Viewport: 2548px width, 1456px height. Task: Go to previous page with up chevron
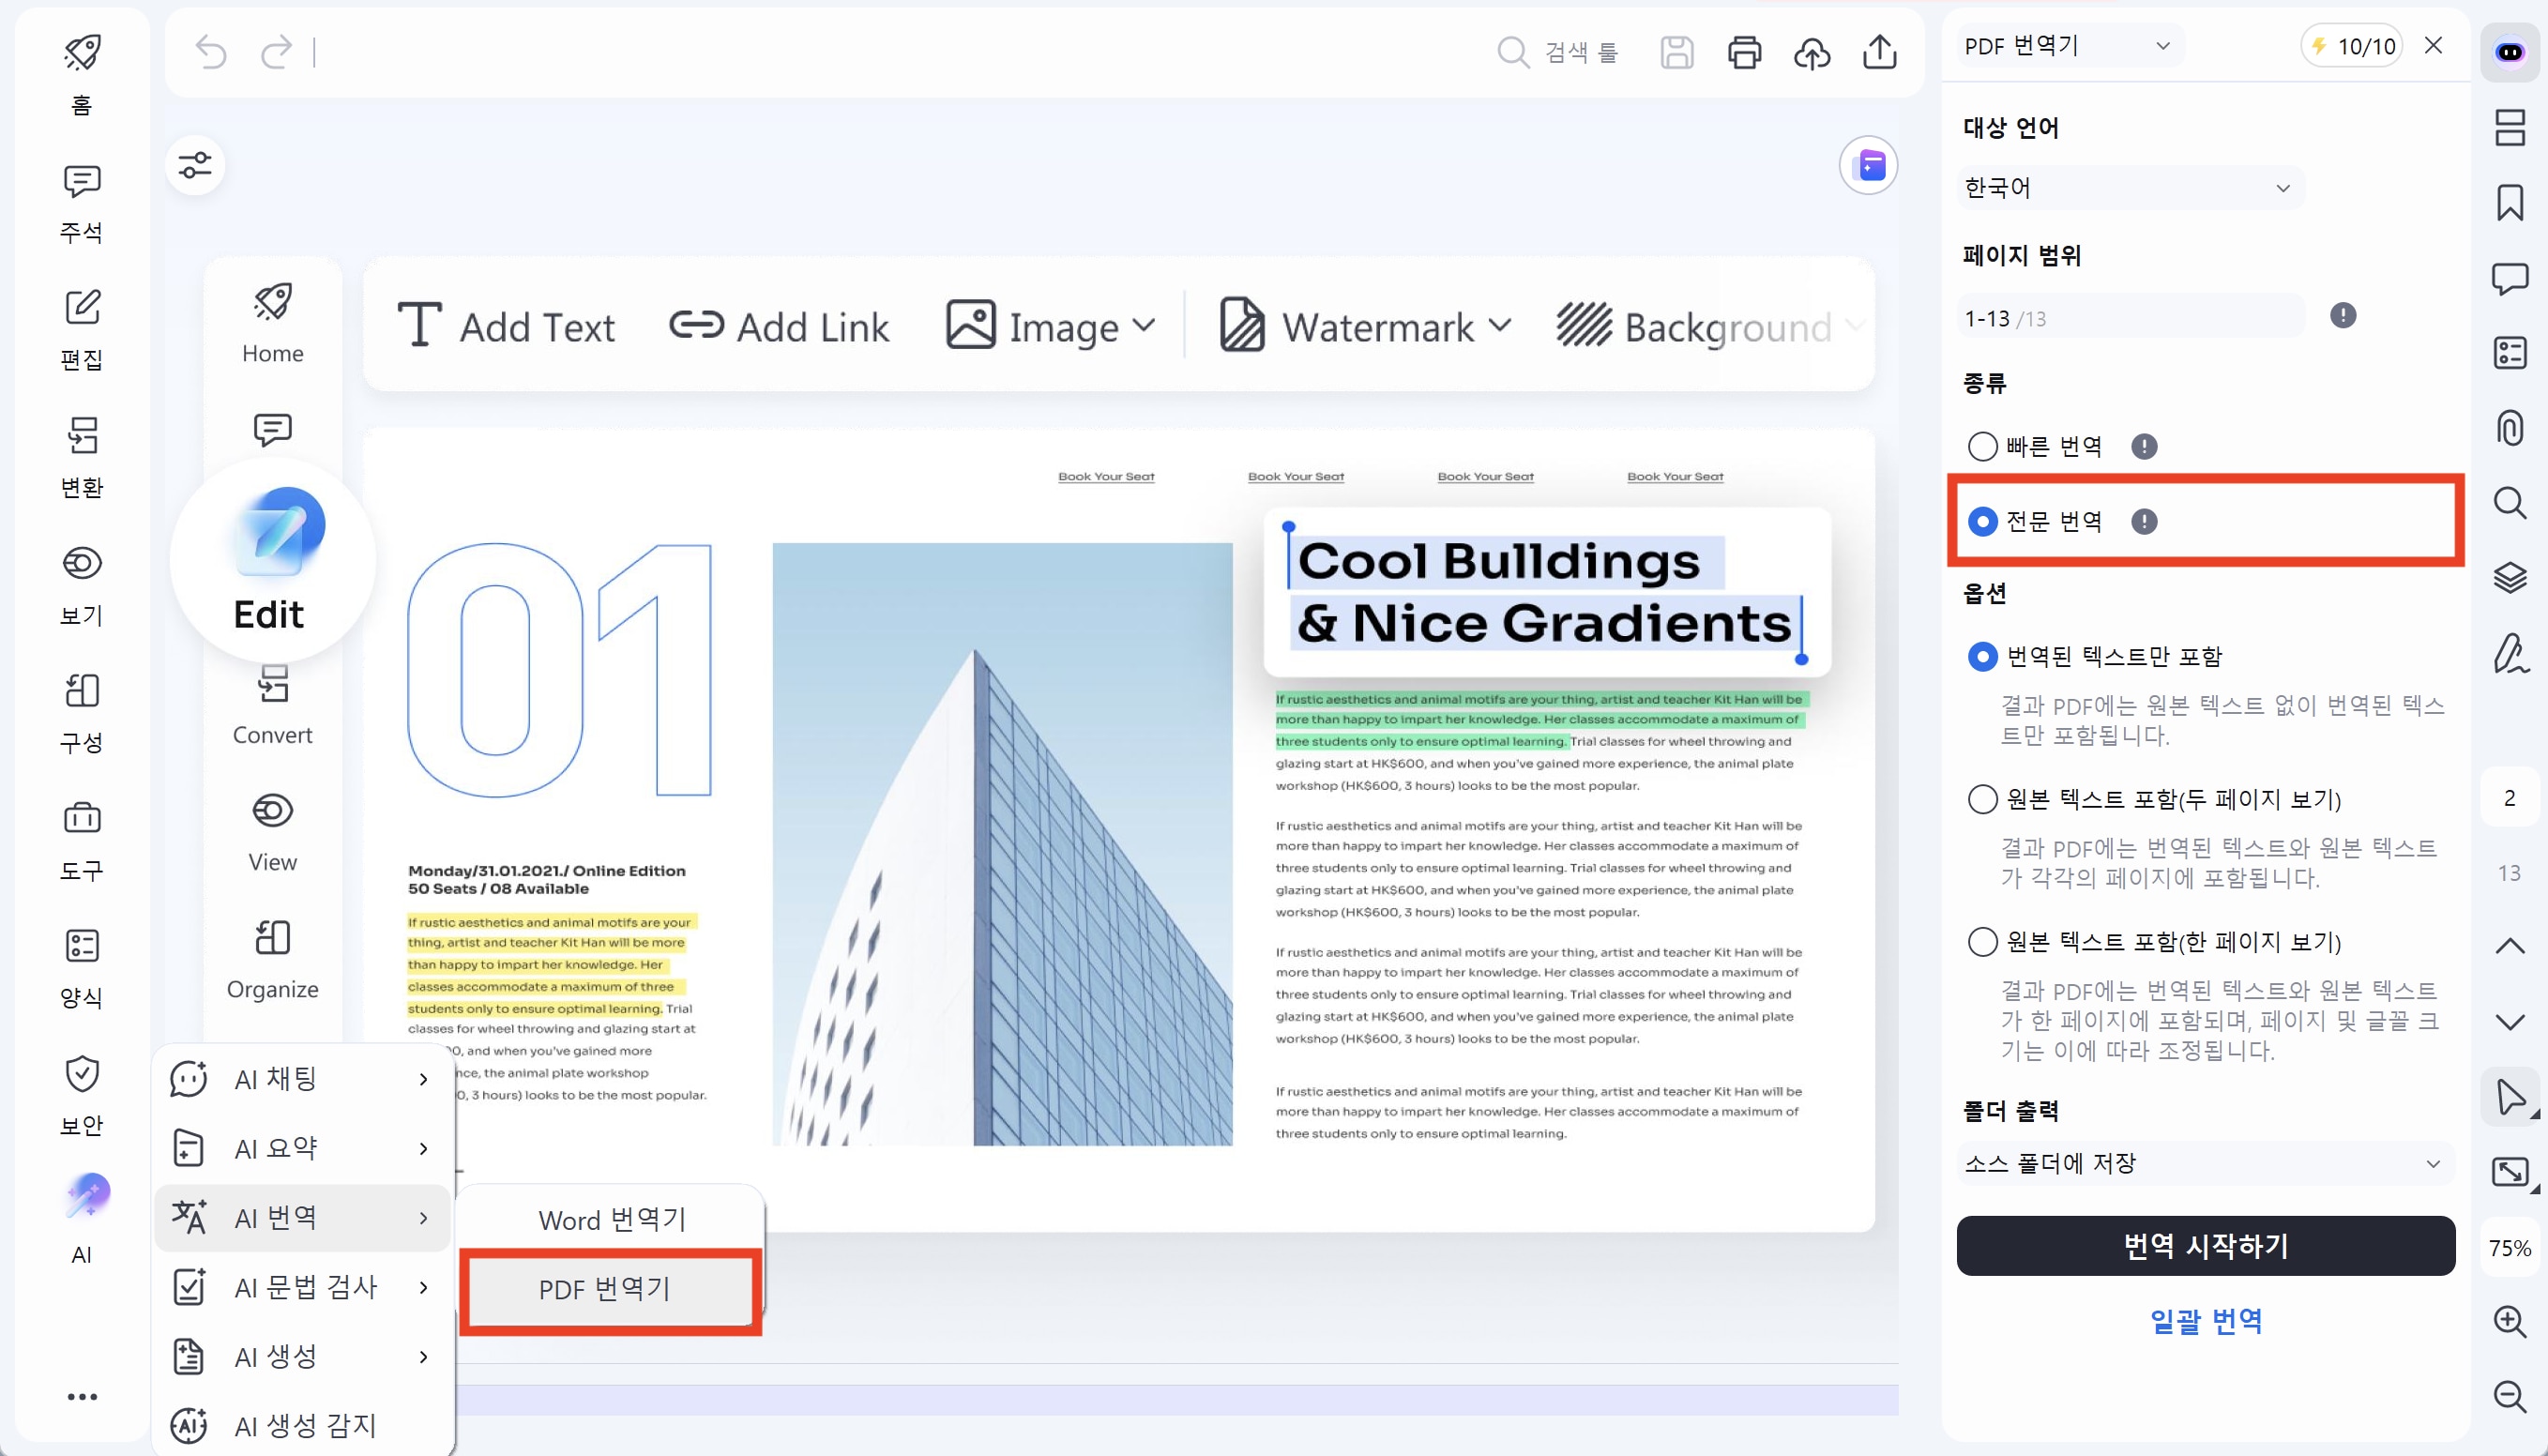[2509, 946]
